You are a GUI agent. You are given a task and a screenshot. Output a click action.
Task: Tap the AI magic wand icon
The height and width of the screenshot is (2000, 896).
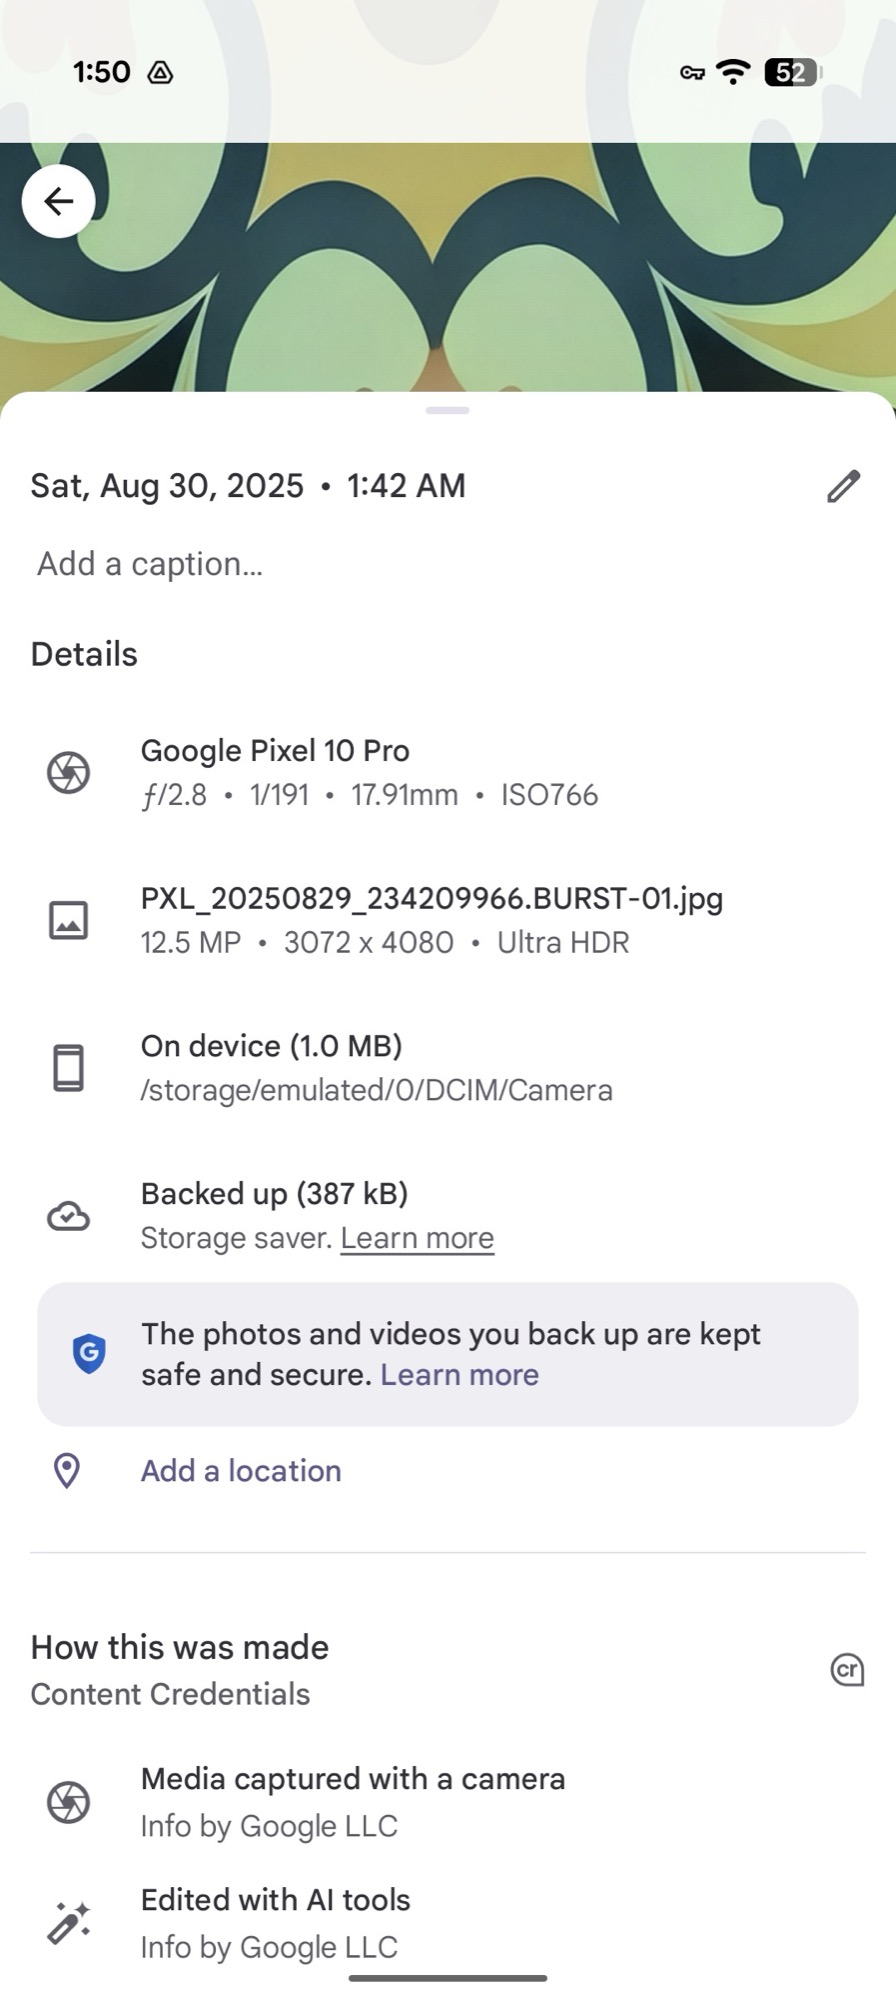click(x=69, y=1922)
